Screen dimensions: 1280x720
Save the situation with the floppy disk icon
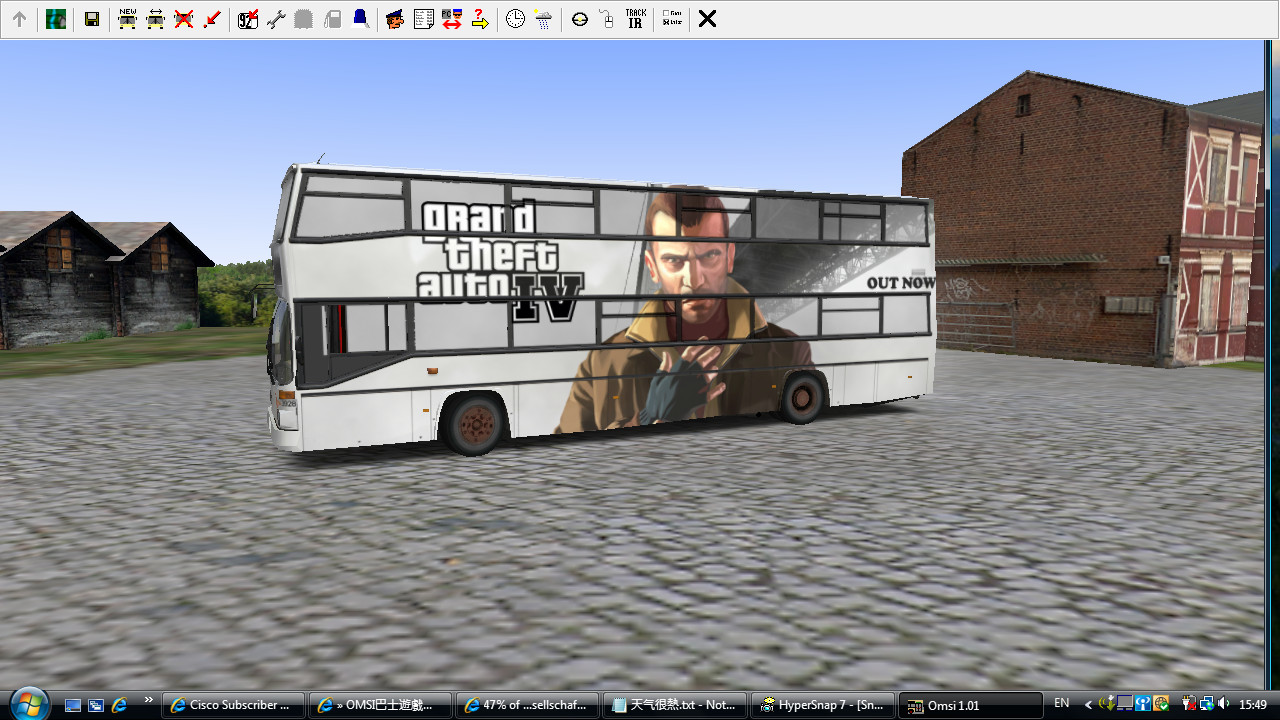pos(92,19)
